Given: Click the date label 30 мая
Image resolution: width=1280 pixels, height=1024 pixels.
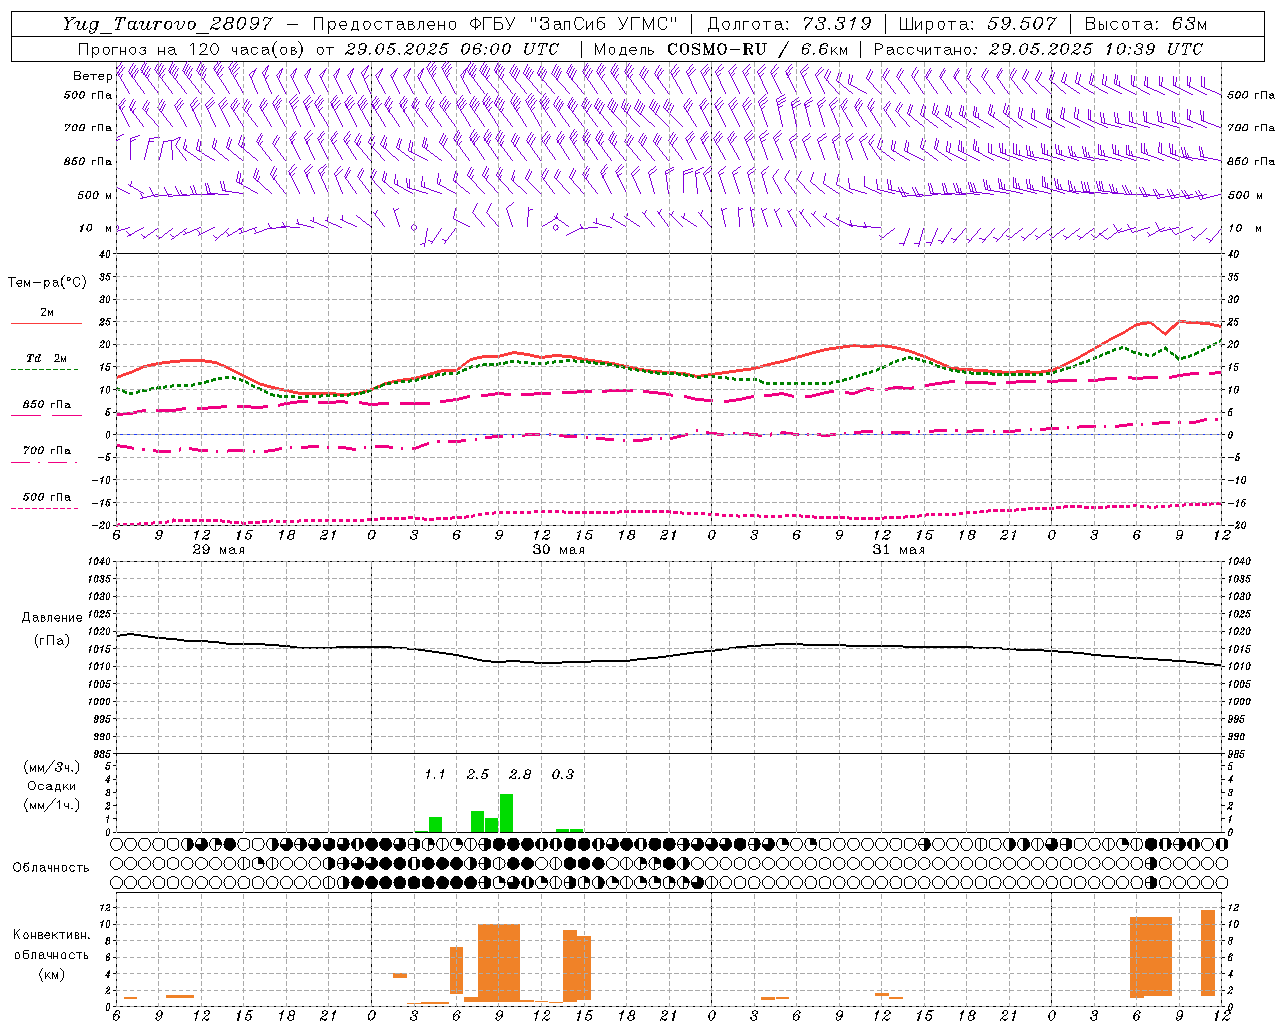Looking at the screenshot, I should click(x=558, y=550).
